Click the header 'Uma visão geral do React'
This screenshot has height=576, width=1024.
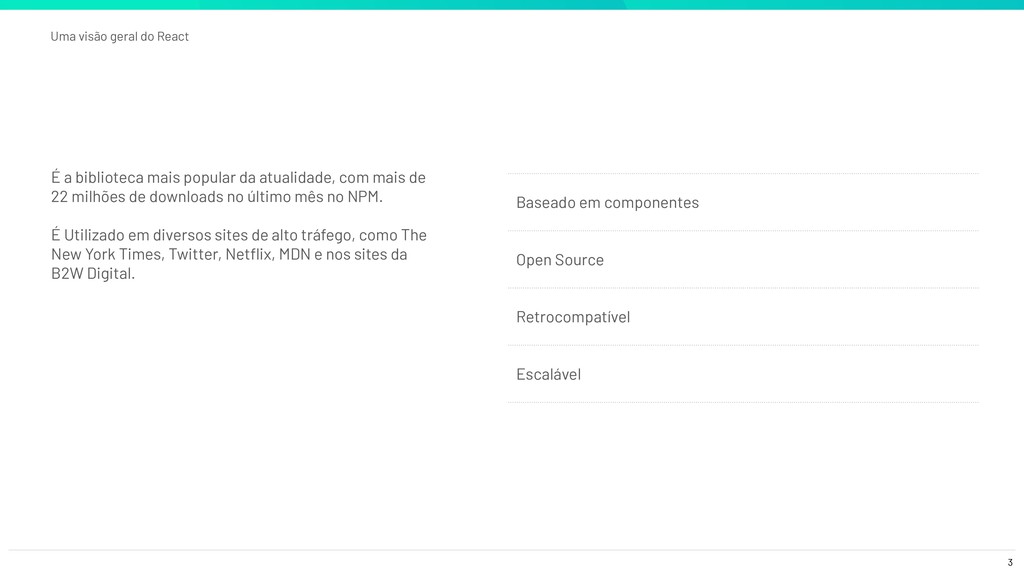point(120,37)
